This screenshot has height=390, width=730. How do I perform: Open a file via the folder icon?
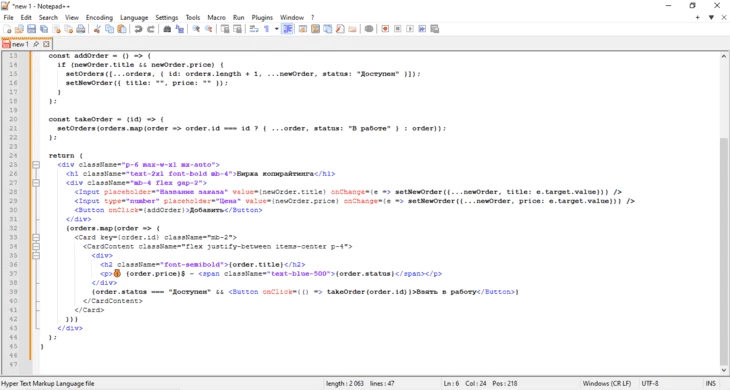point(19,29)
